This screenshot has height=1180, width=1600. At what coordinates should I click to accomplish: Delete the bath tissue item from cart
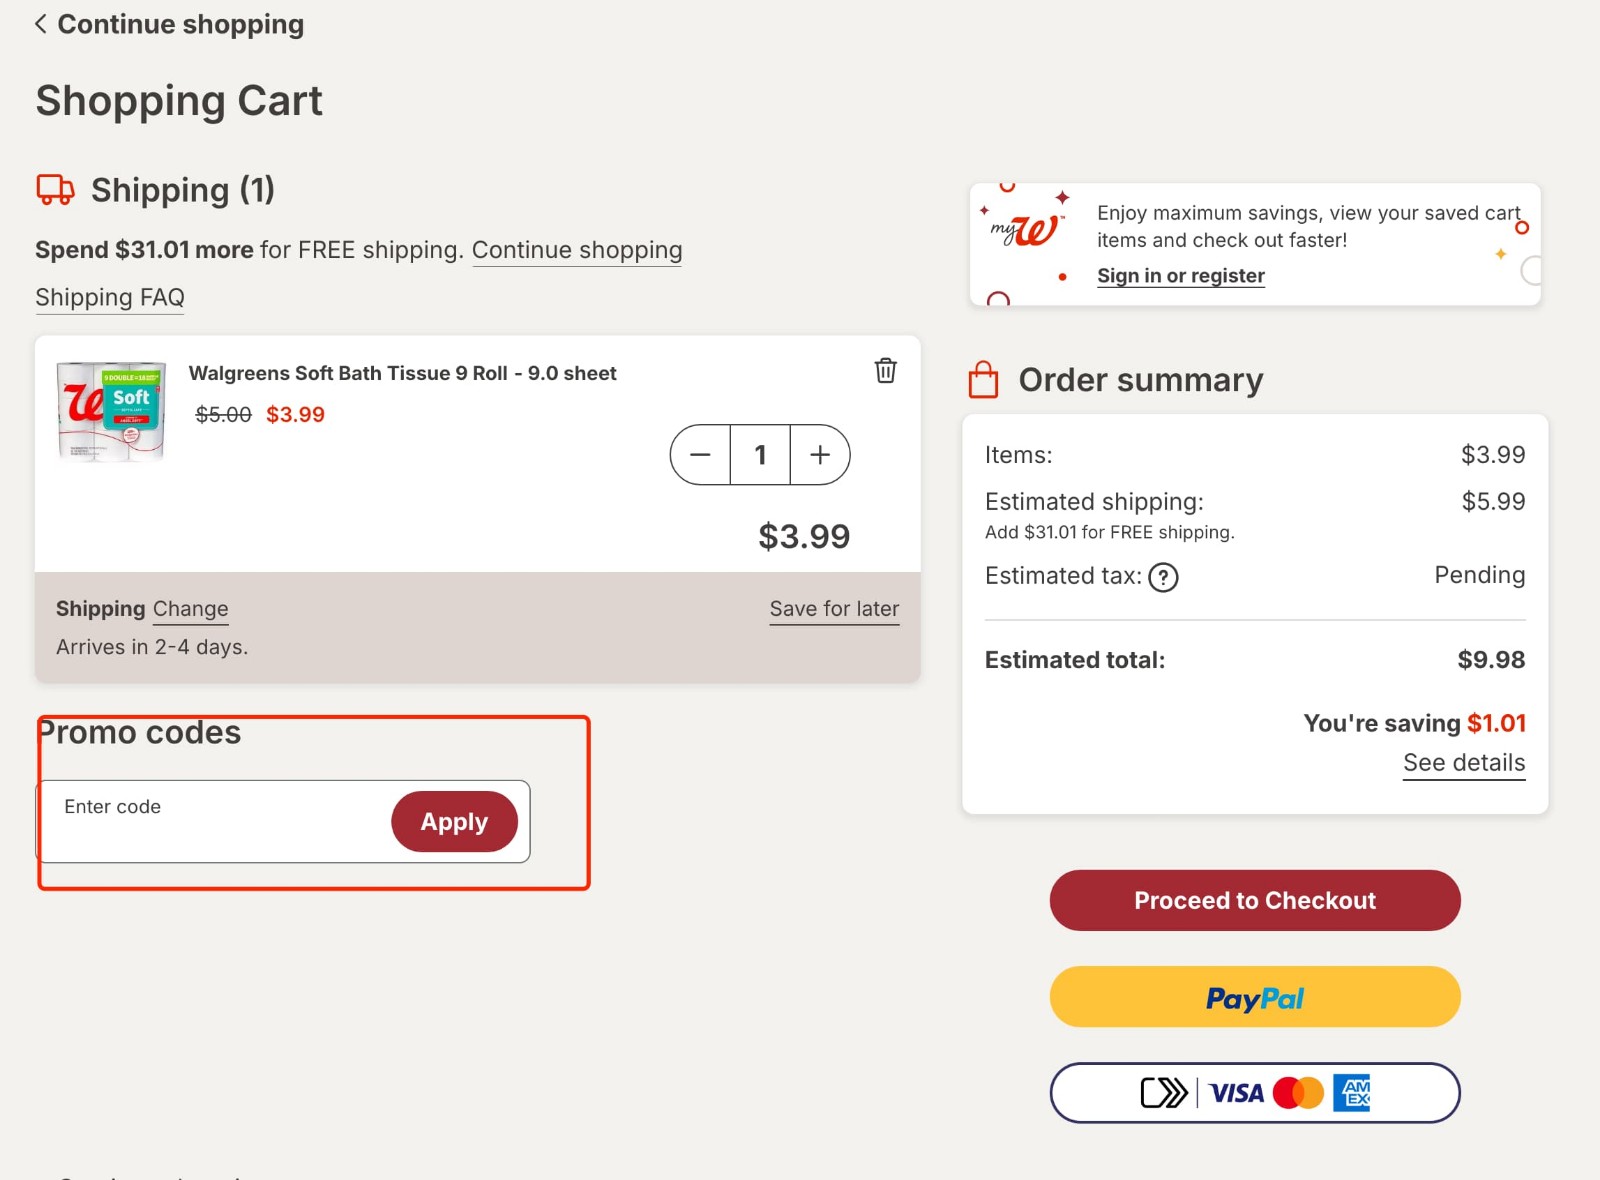pos(884,370)
